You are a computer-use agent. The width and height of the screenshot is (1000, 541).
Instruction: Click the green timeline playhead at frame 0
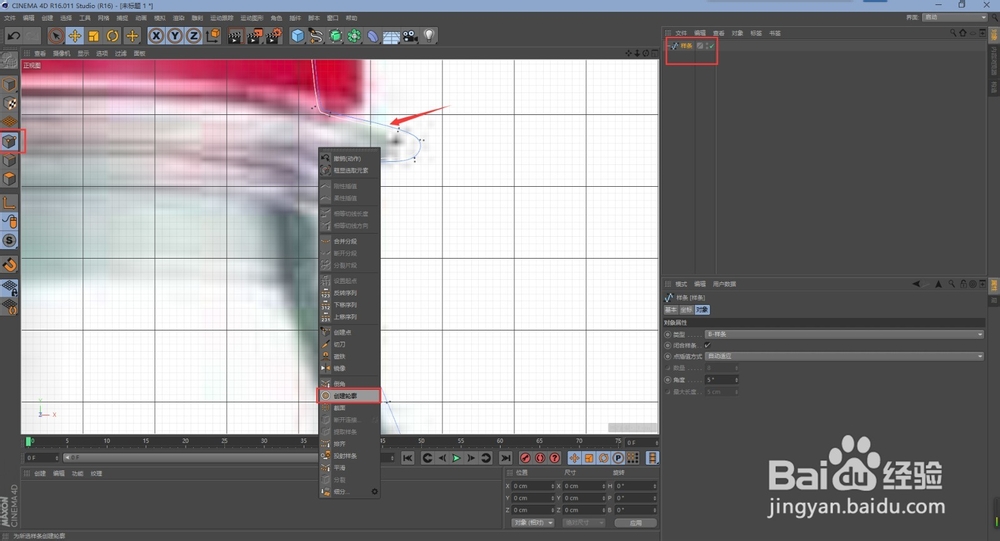click(29, 441)
